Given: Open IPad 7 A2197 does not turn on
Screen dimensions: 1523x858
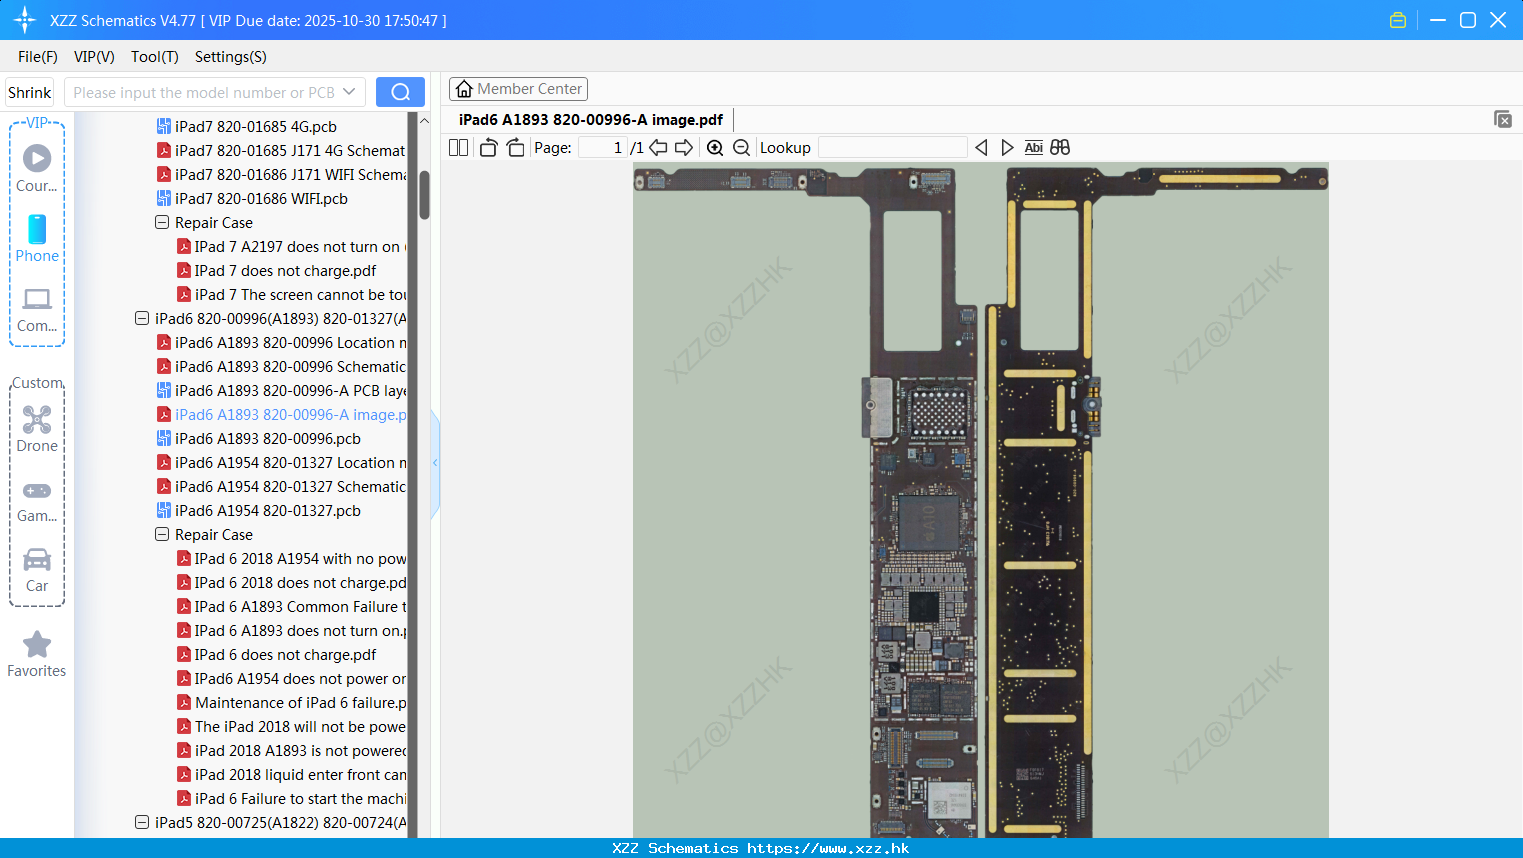Looking at the screenshot, I should tap(291, 246).
